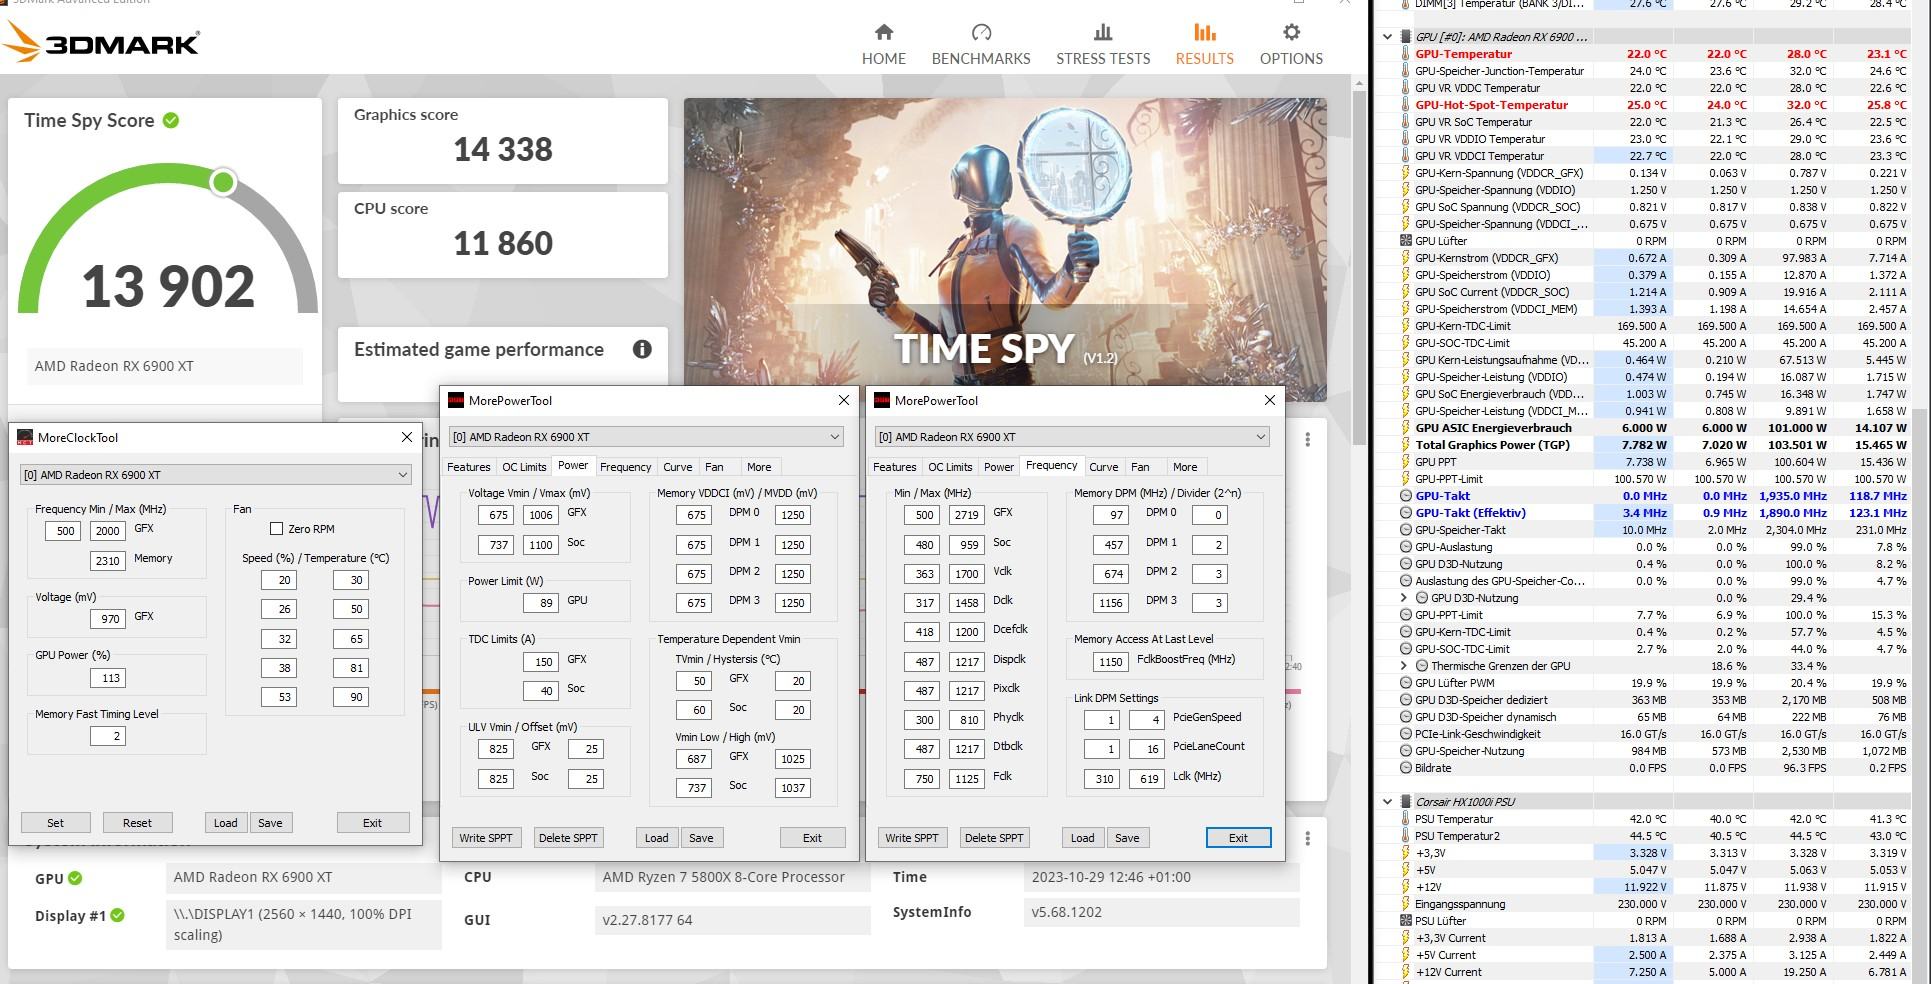The width and height of the screenshot is (1931, 984).
Task: Click the MoreClockTool Load button
Action: (226, 823)
